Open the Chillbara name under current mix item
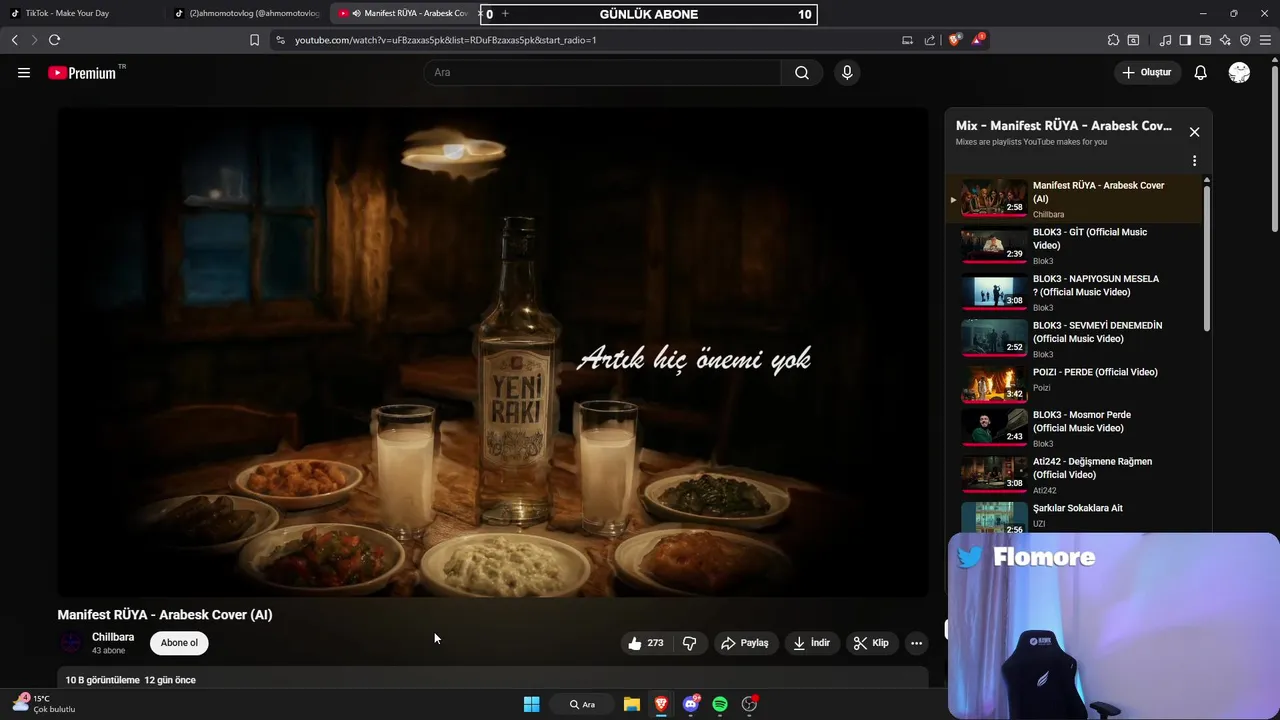This screenshot has width=1280, height=720. (1048, 214)
